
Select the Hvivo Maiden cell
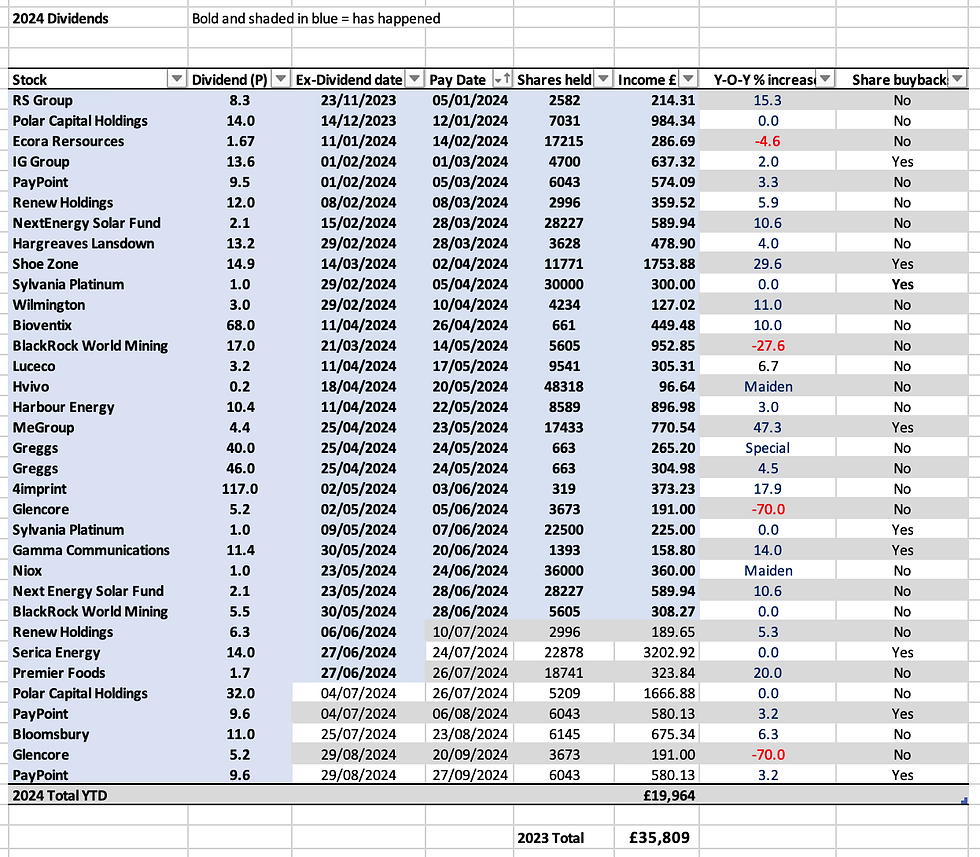tap(767, 386)
